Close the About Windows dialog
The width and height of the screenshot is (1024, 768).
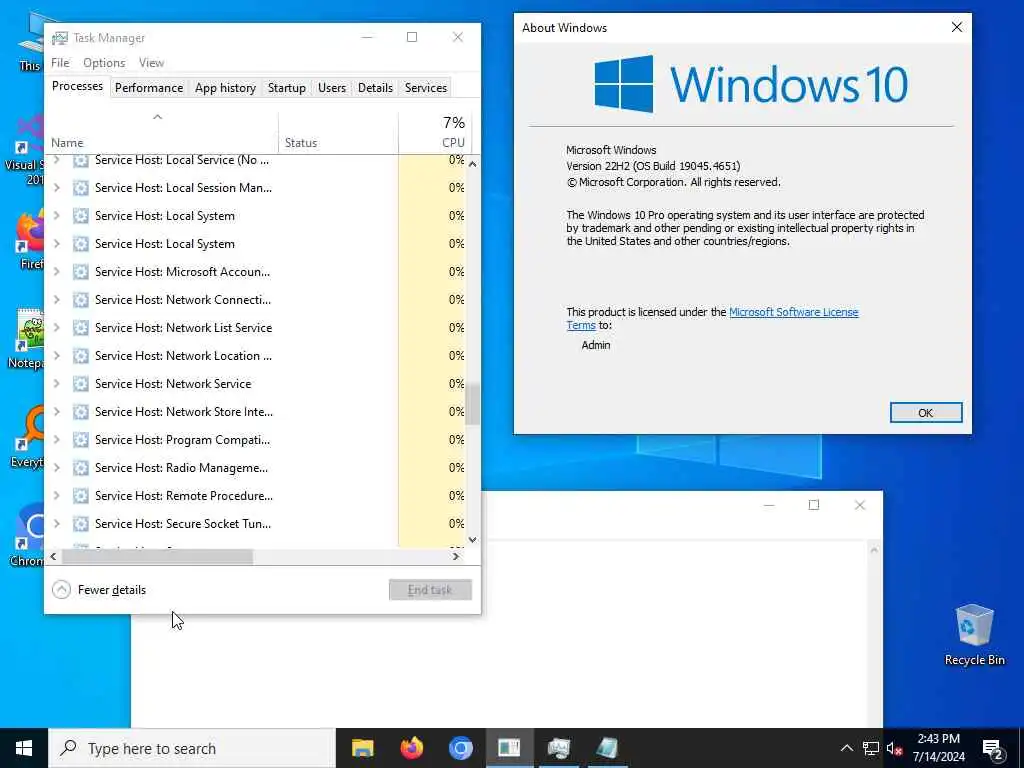click(x=957, y=27)
